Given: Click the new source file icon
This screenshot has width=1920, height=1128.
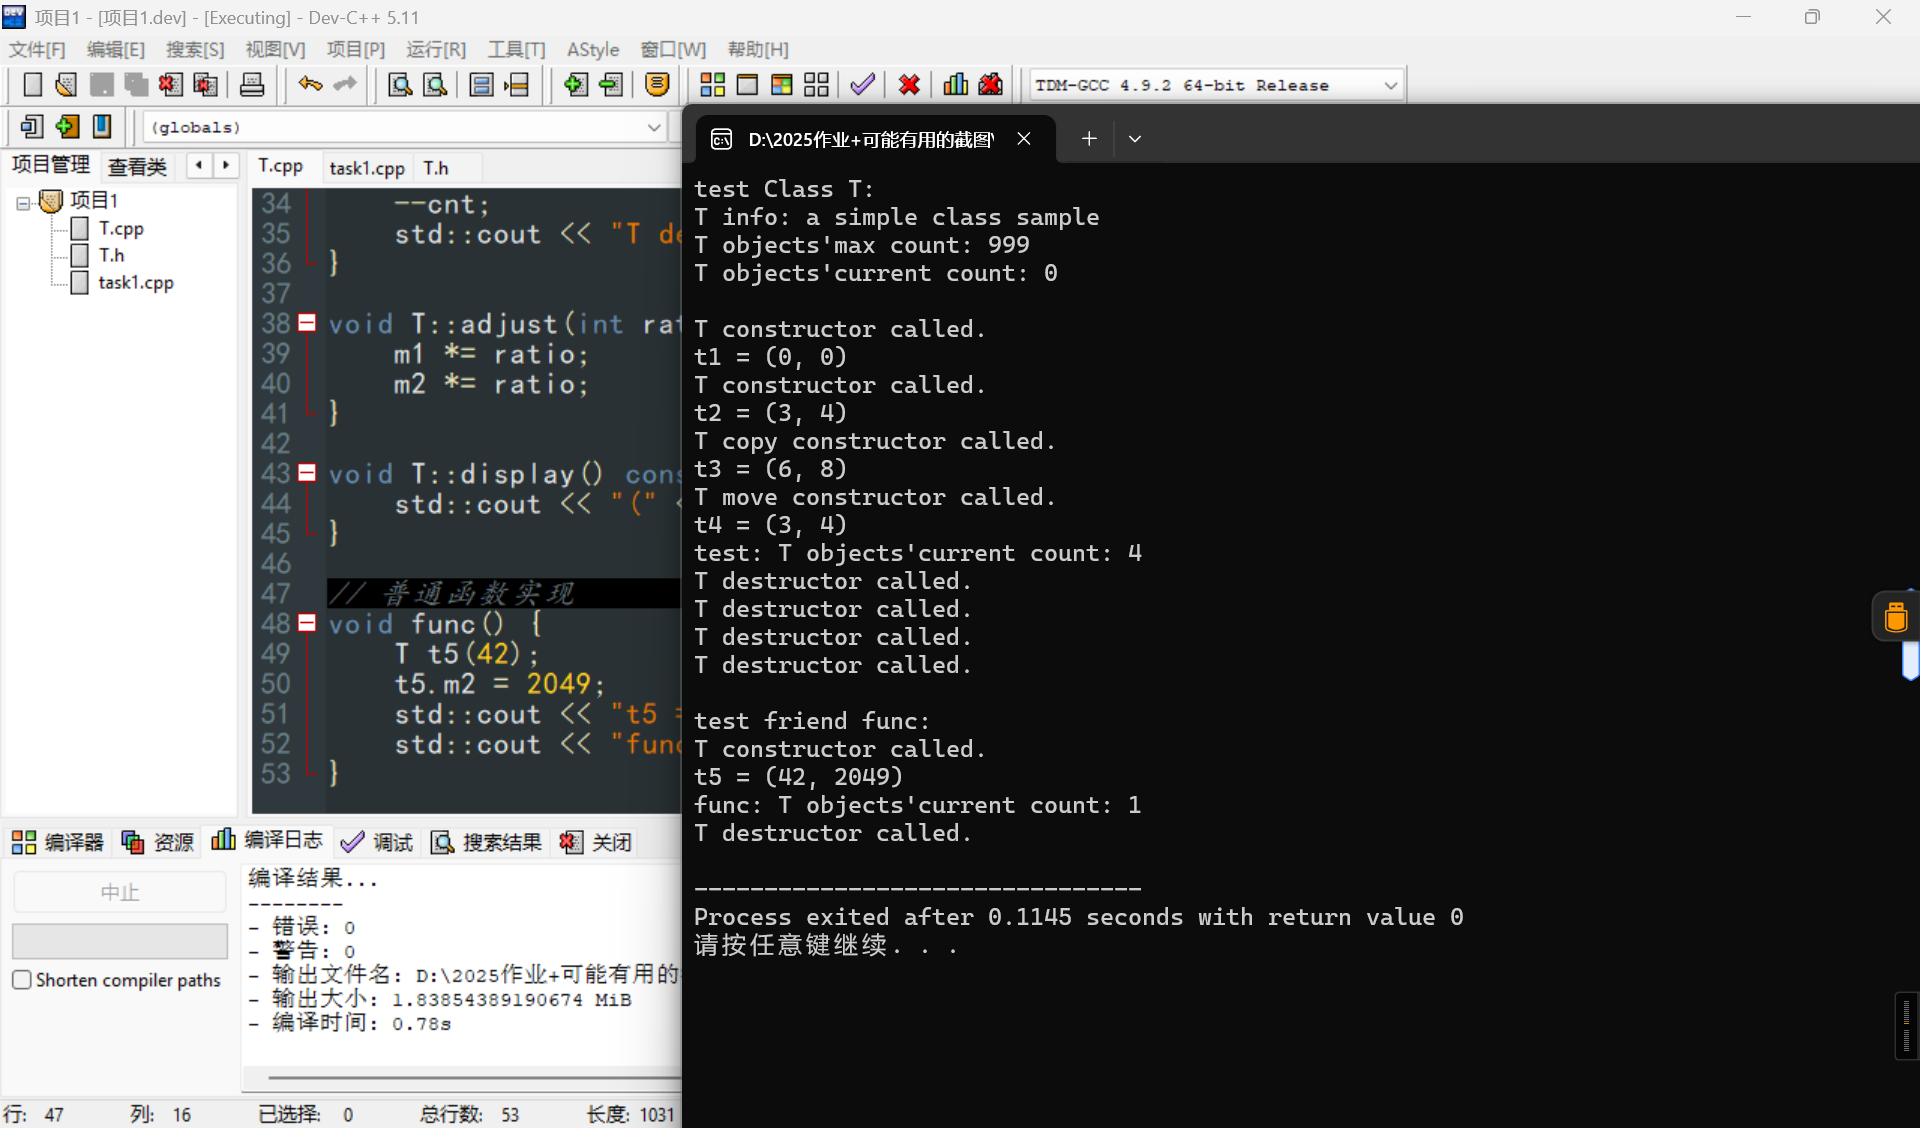Looking at the screenshot, I should tap(32, 85).
